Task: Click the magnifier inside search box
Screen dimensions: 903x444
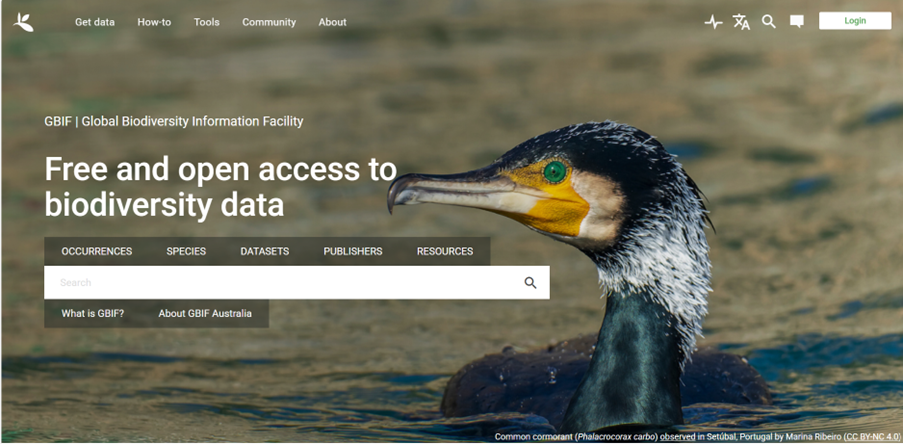Action: point(530,283)
